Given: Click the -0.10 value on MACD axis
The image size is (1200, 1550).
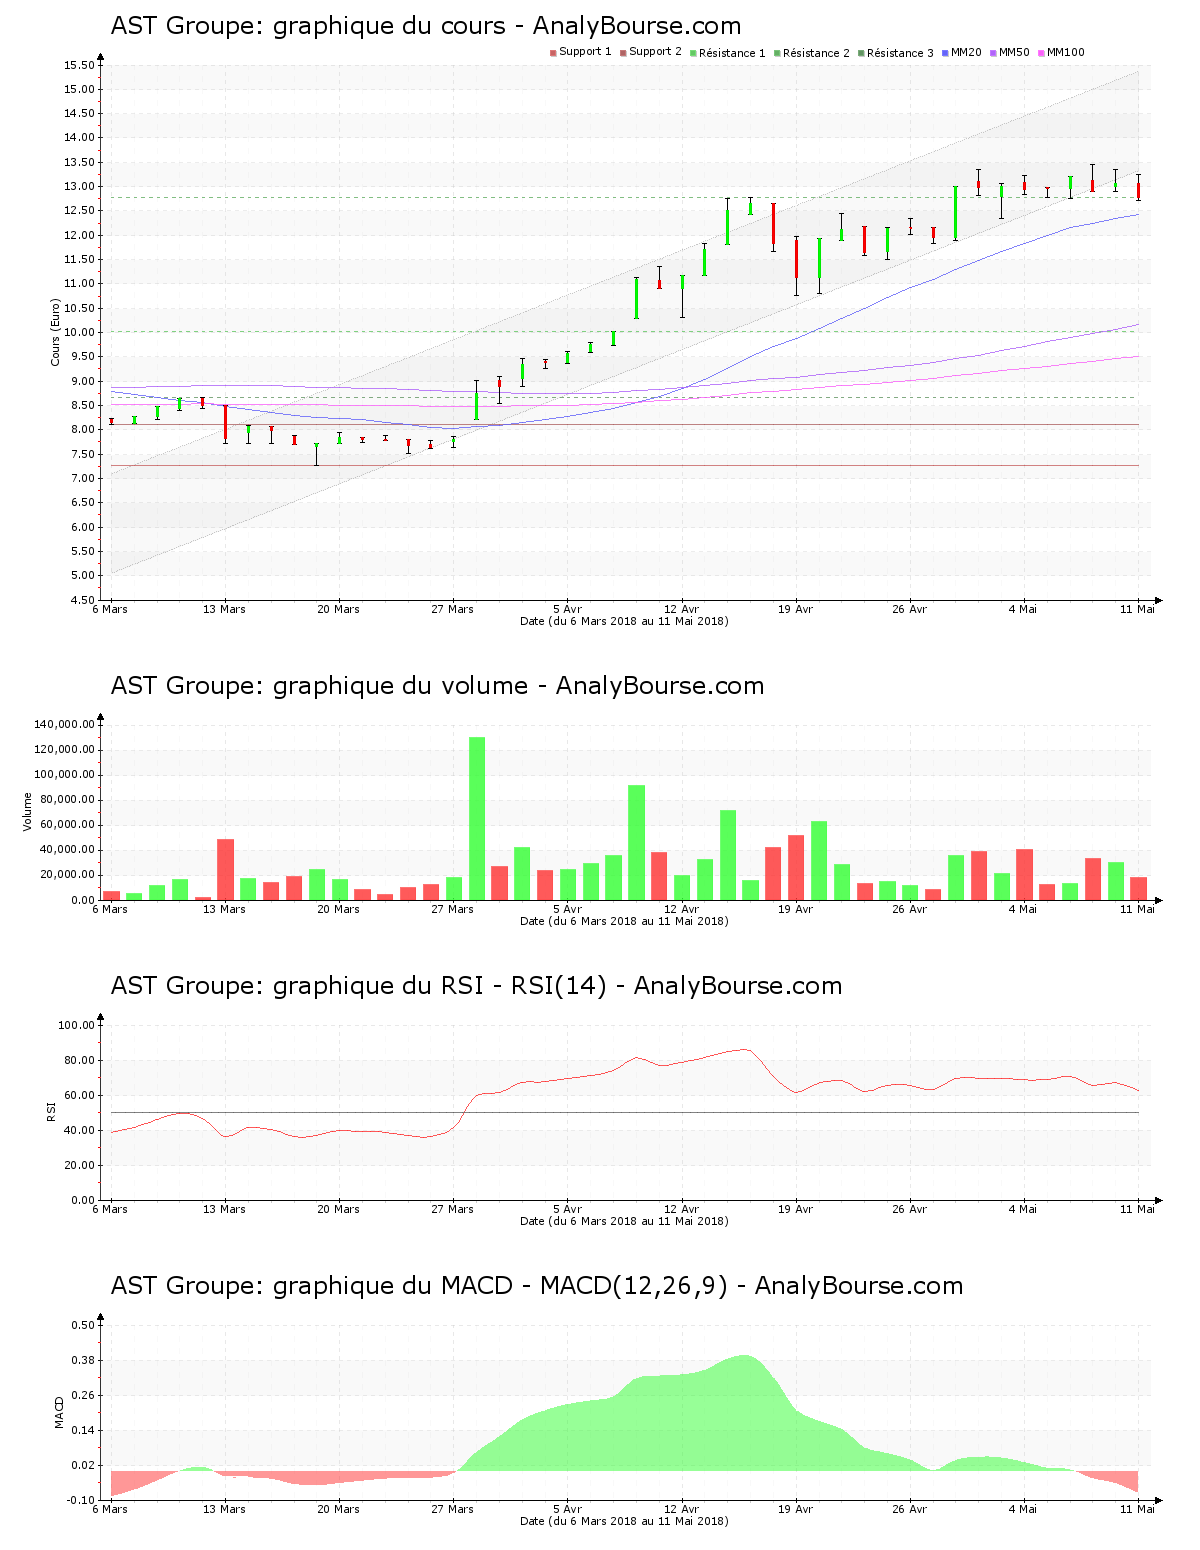Looking at the screenshot, I should pyautogui.click(x=80, y=1500).
